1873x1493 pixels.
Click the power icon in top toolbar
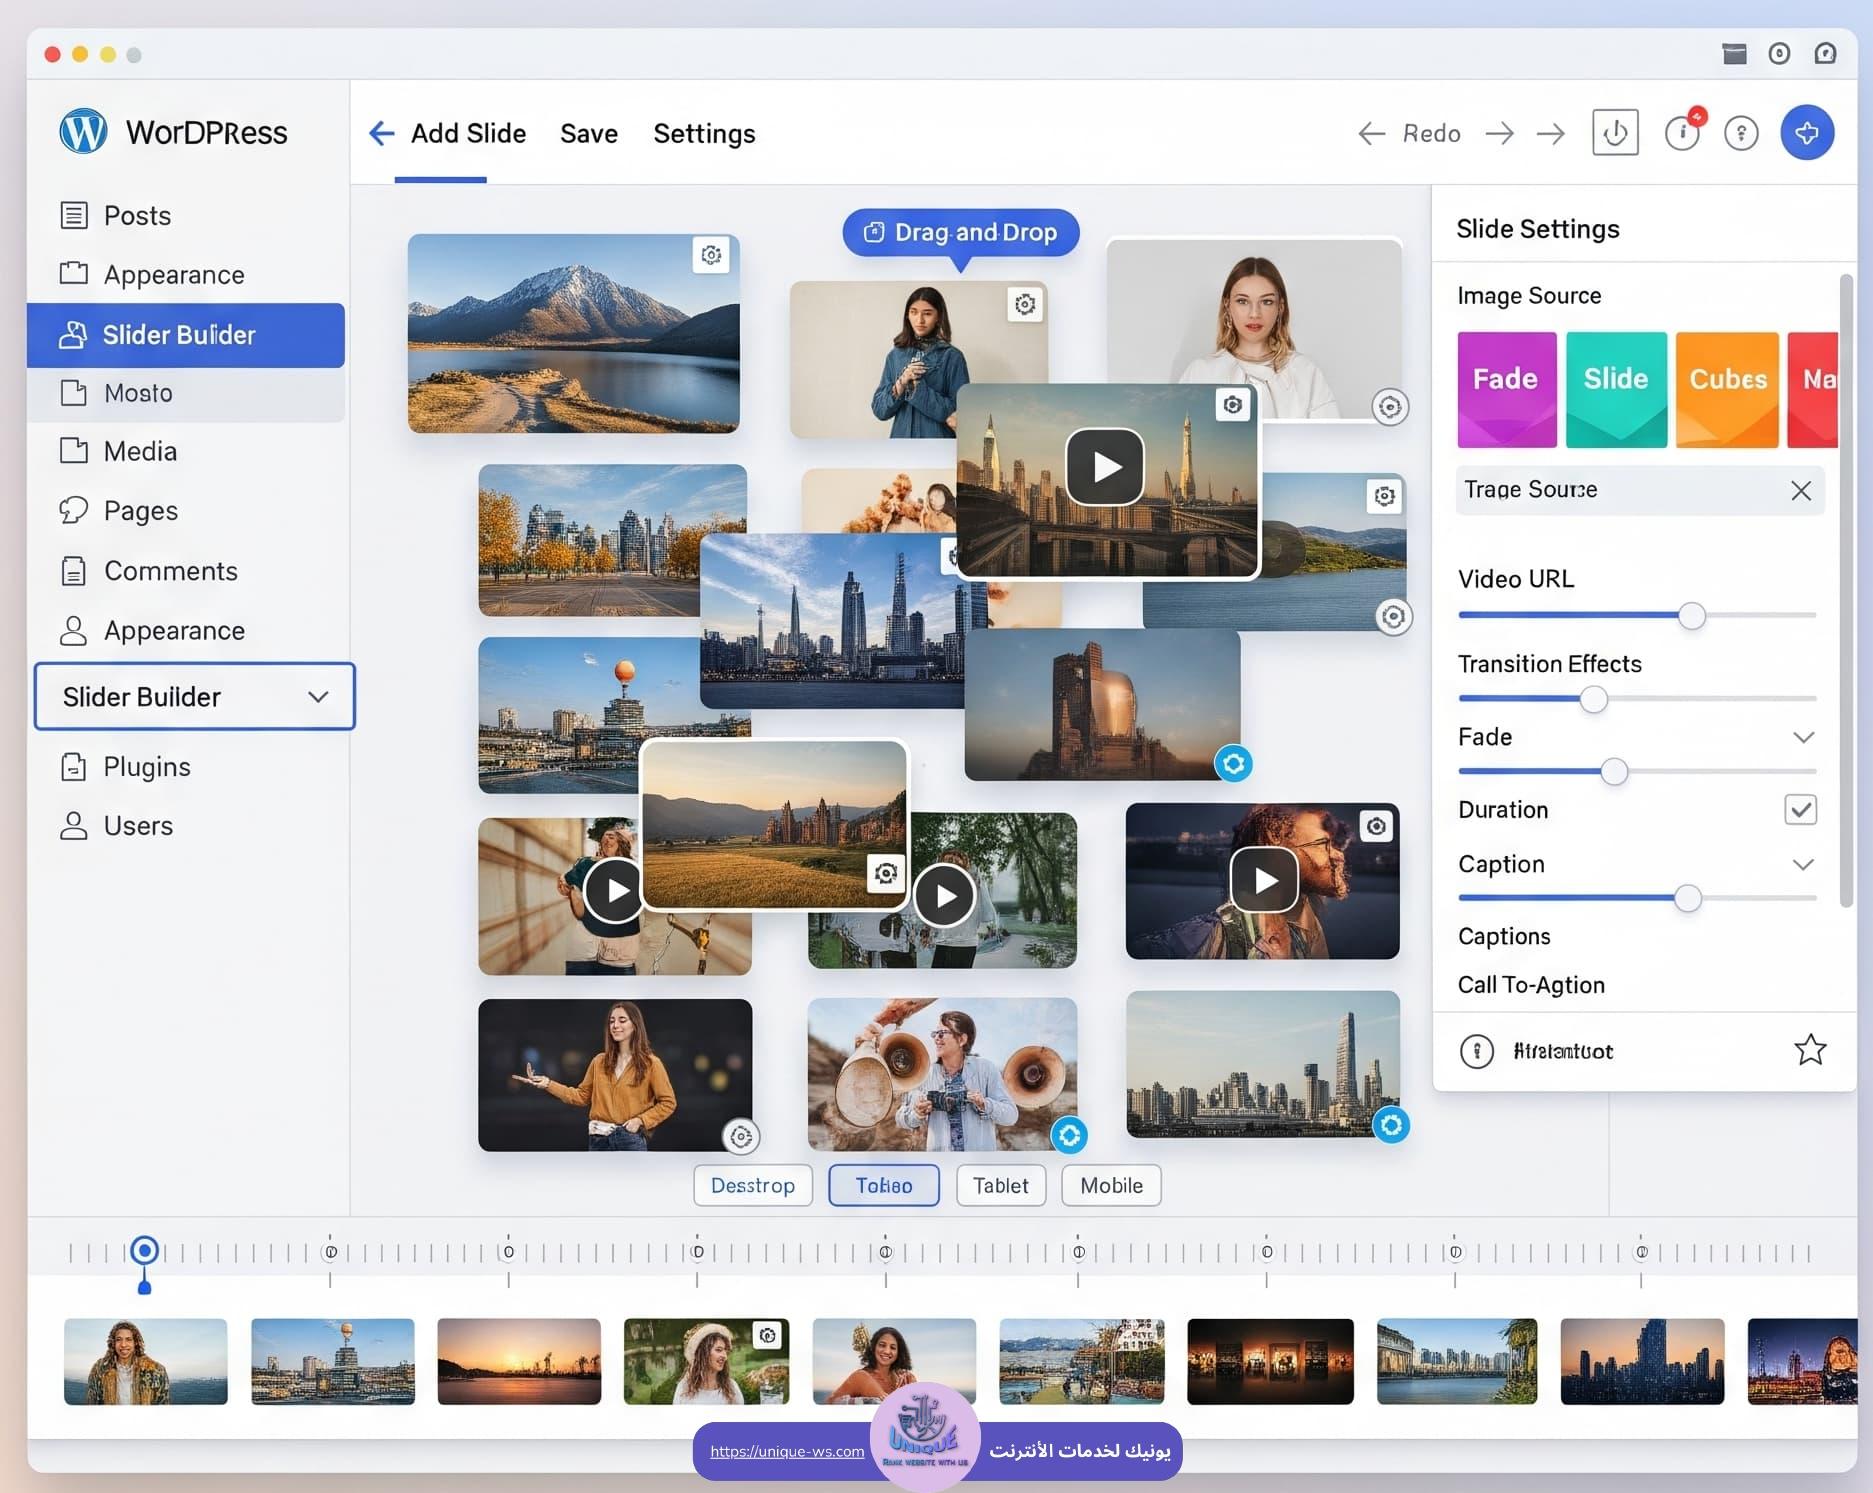[x=1615, y=133]
